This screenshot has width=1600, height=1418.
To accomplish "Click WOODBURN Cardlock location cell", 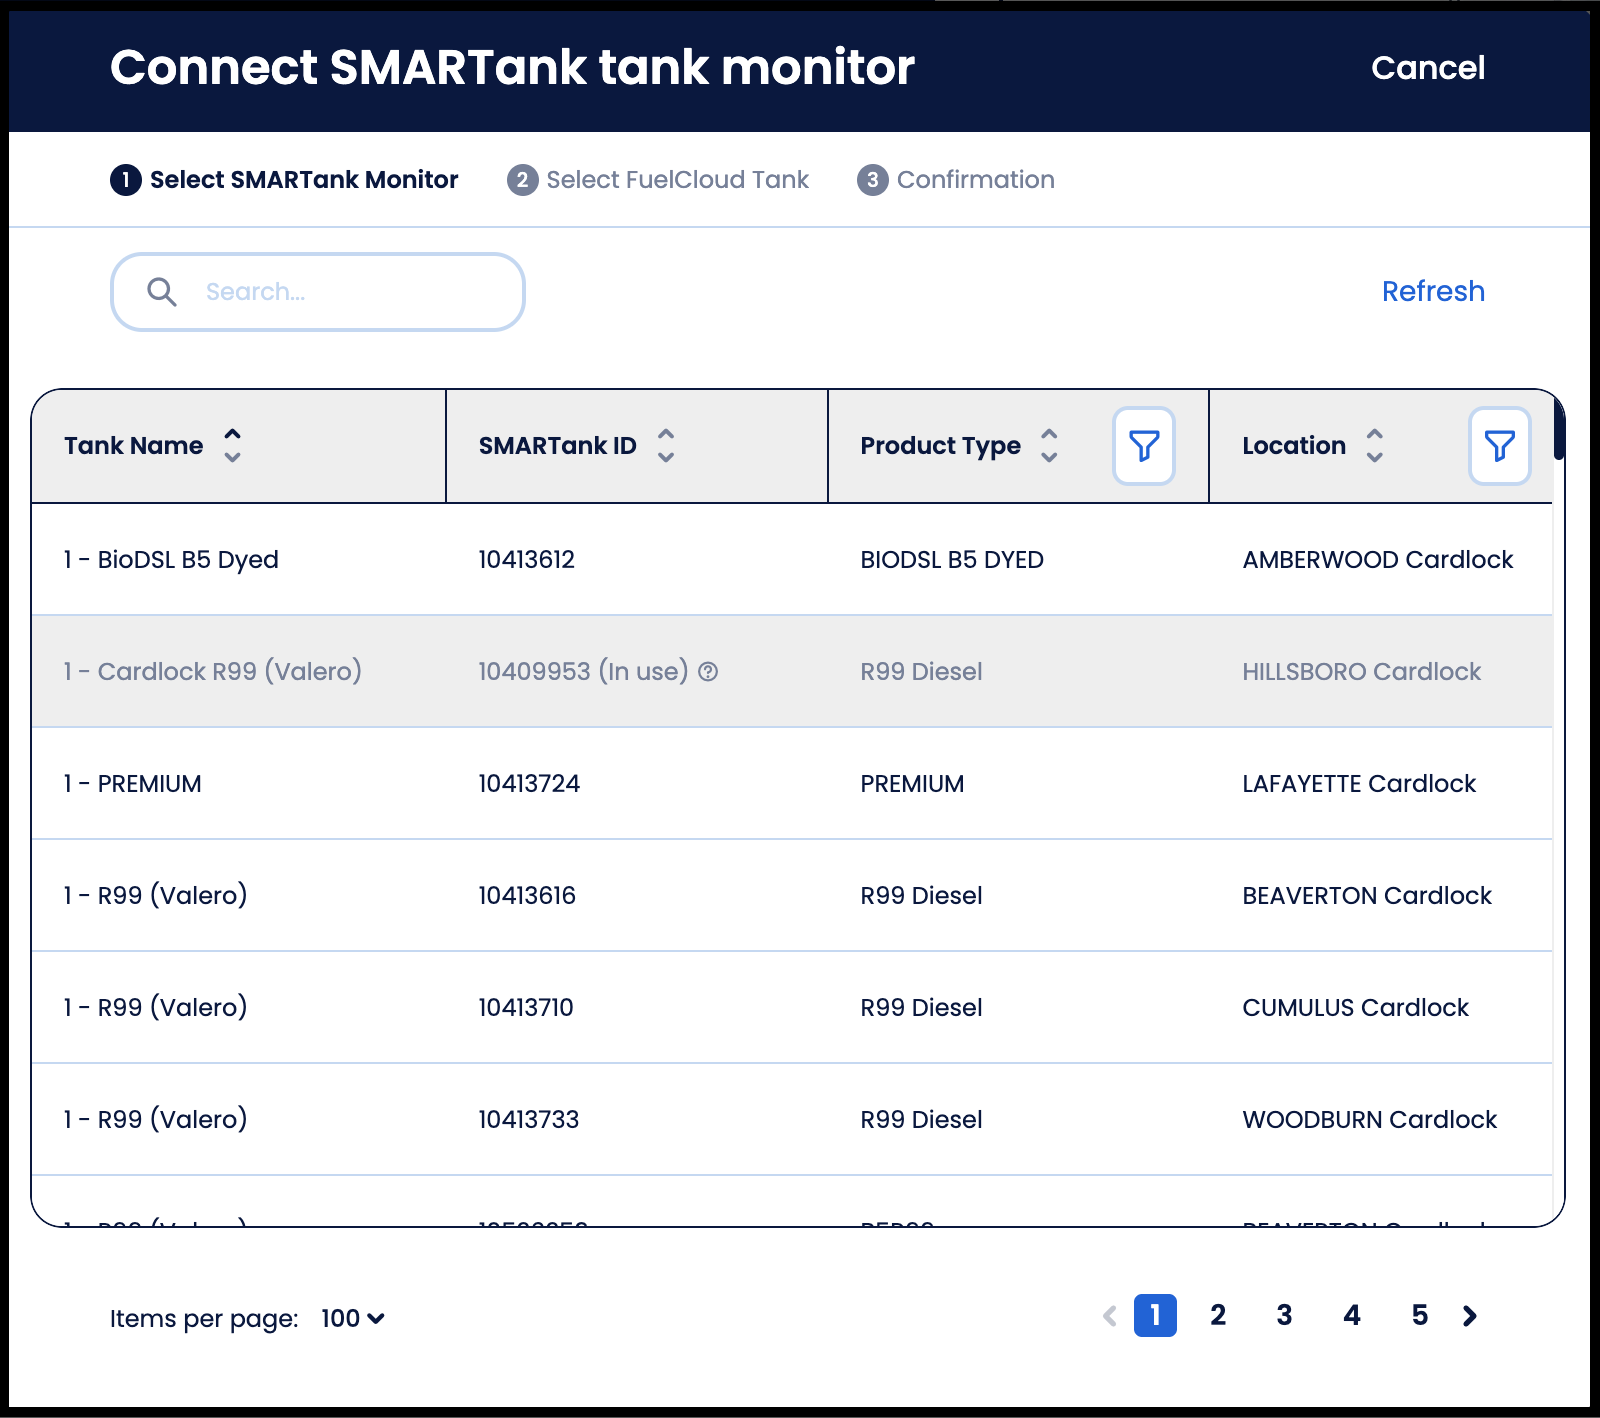I will tap(1370, 1120).
